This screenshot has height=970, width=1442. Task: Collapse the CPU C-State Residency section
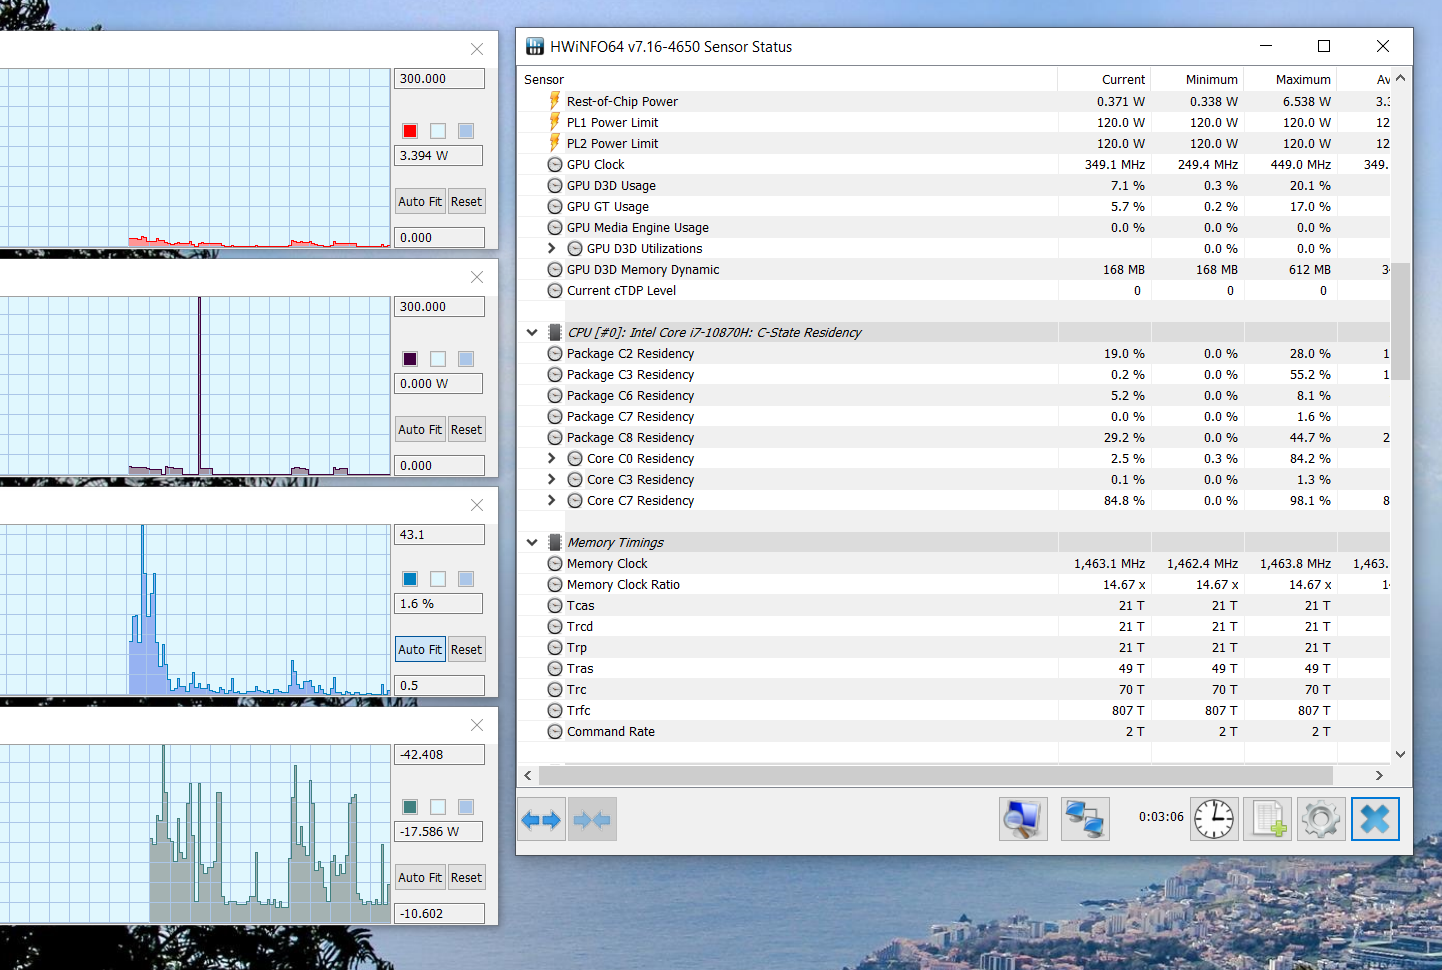click(x=532, y=332)
